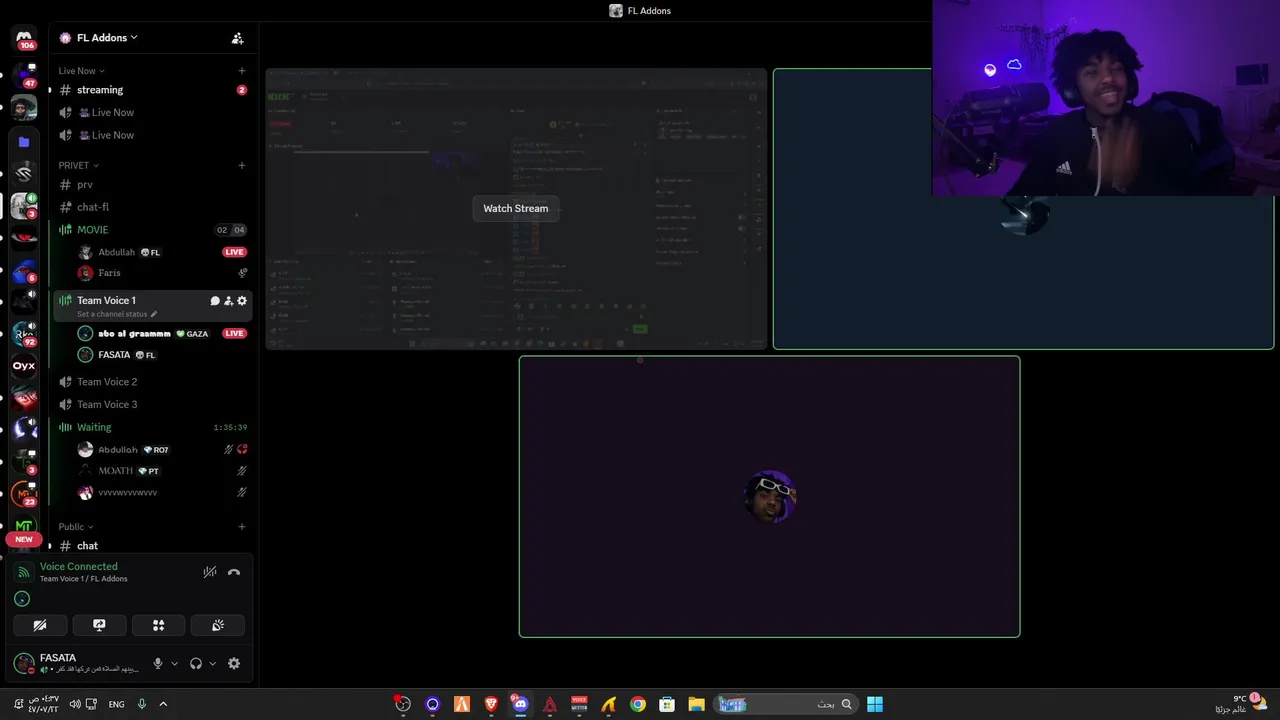Click Voice Connected status text
1280x720 pixels.
click(79, 567)
